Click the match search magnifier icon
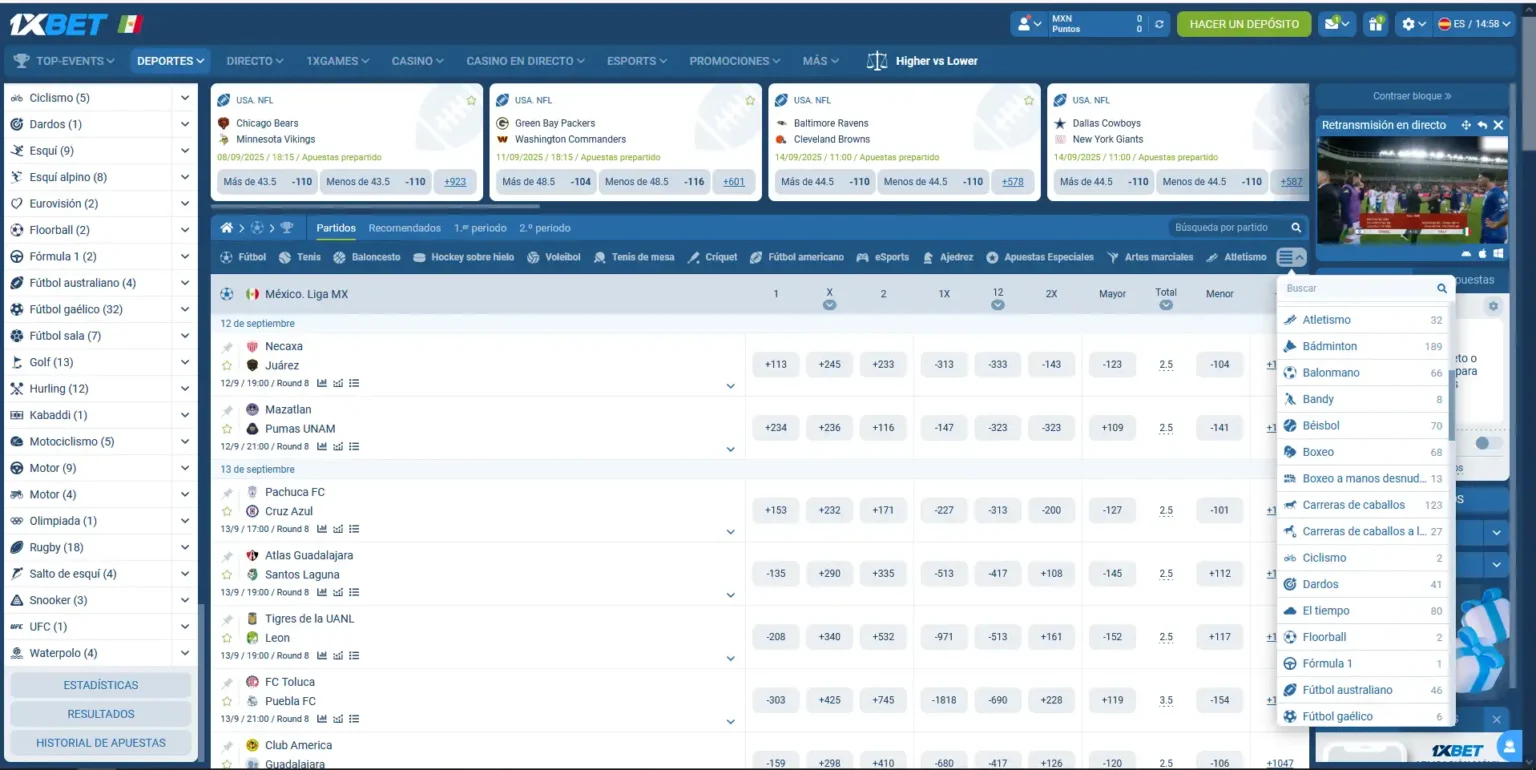1536x770 pixels. (x=1296, y=228)
